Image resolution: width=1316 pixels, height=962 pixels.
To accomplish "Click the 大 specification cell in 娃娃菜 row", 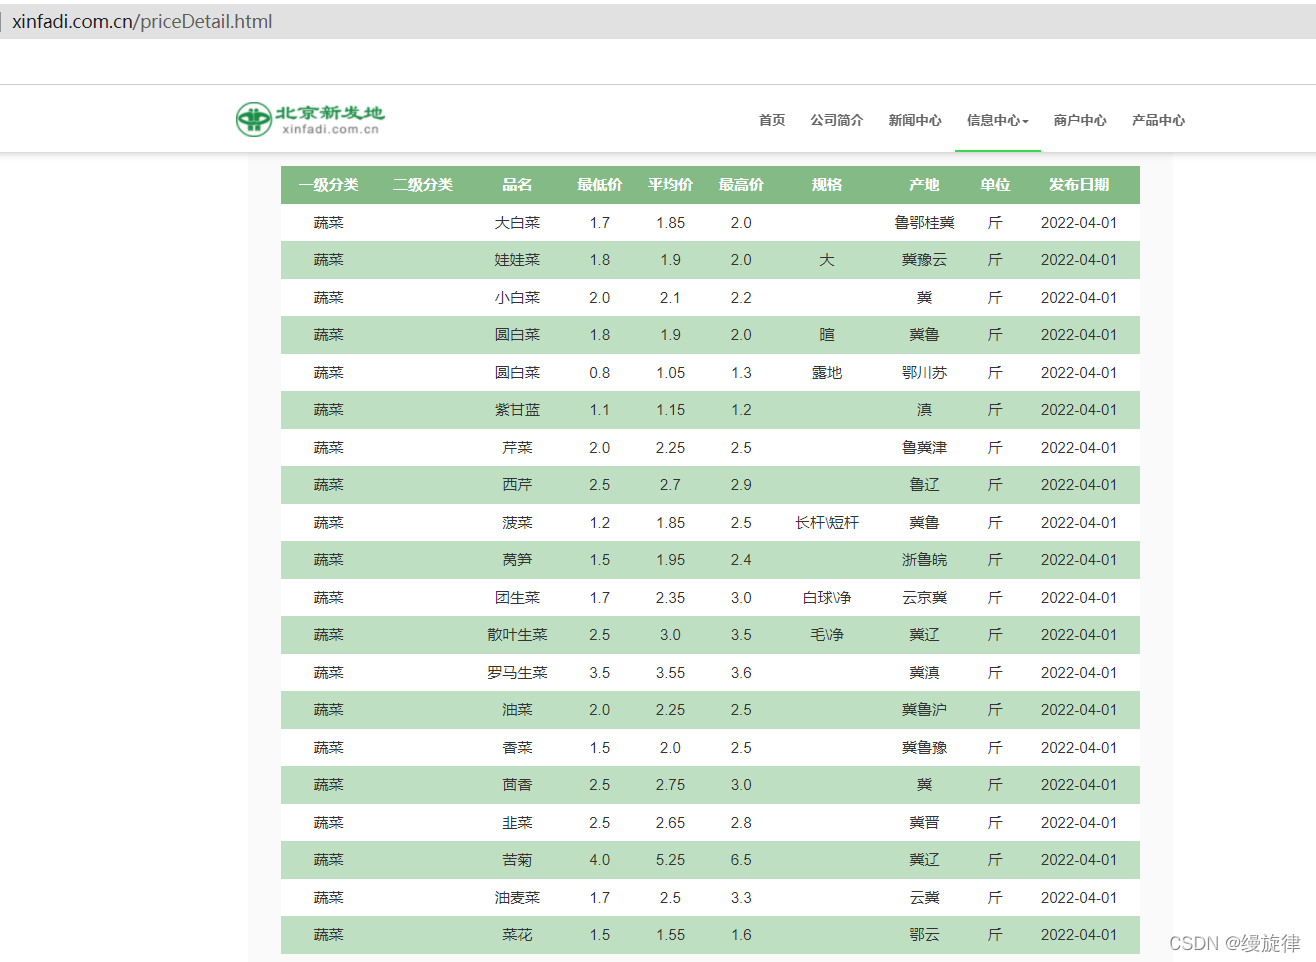I will pos(827,260).
